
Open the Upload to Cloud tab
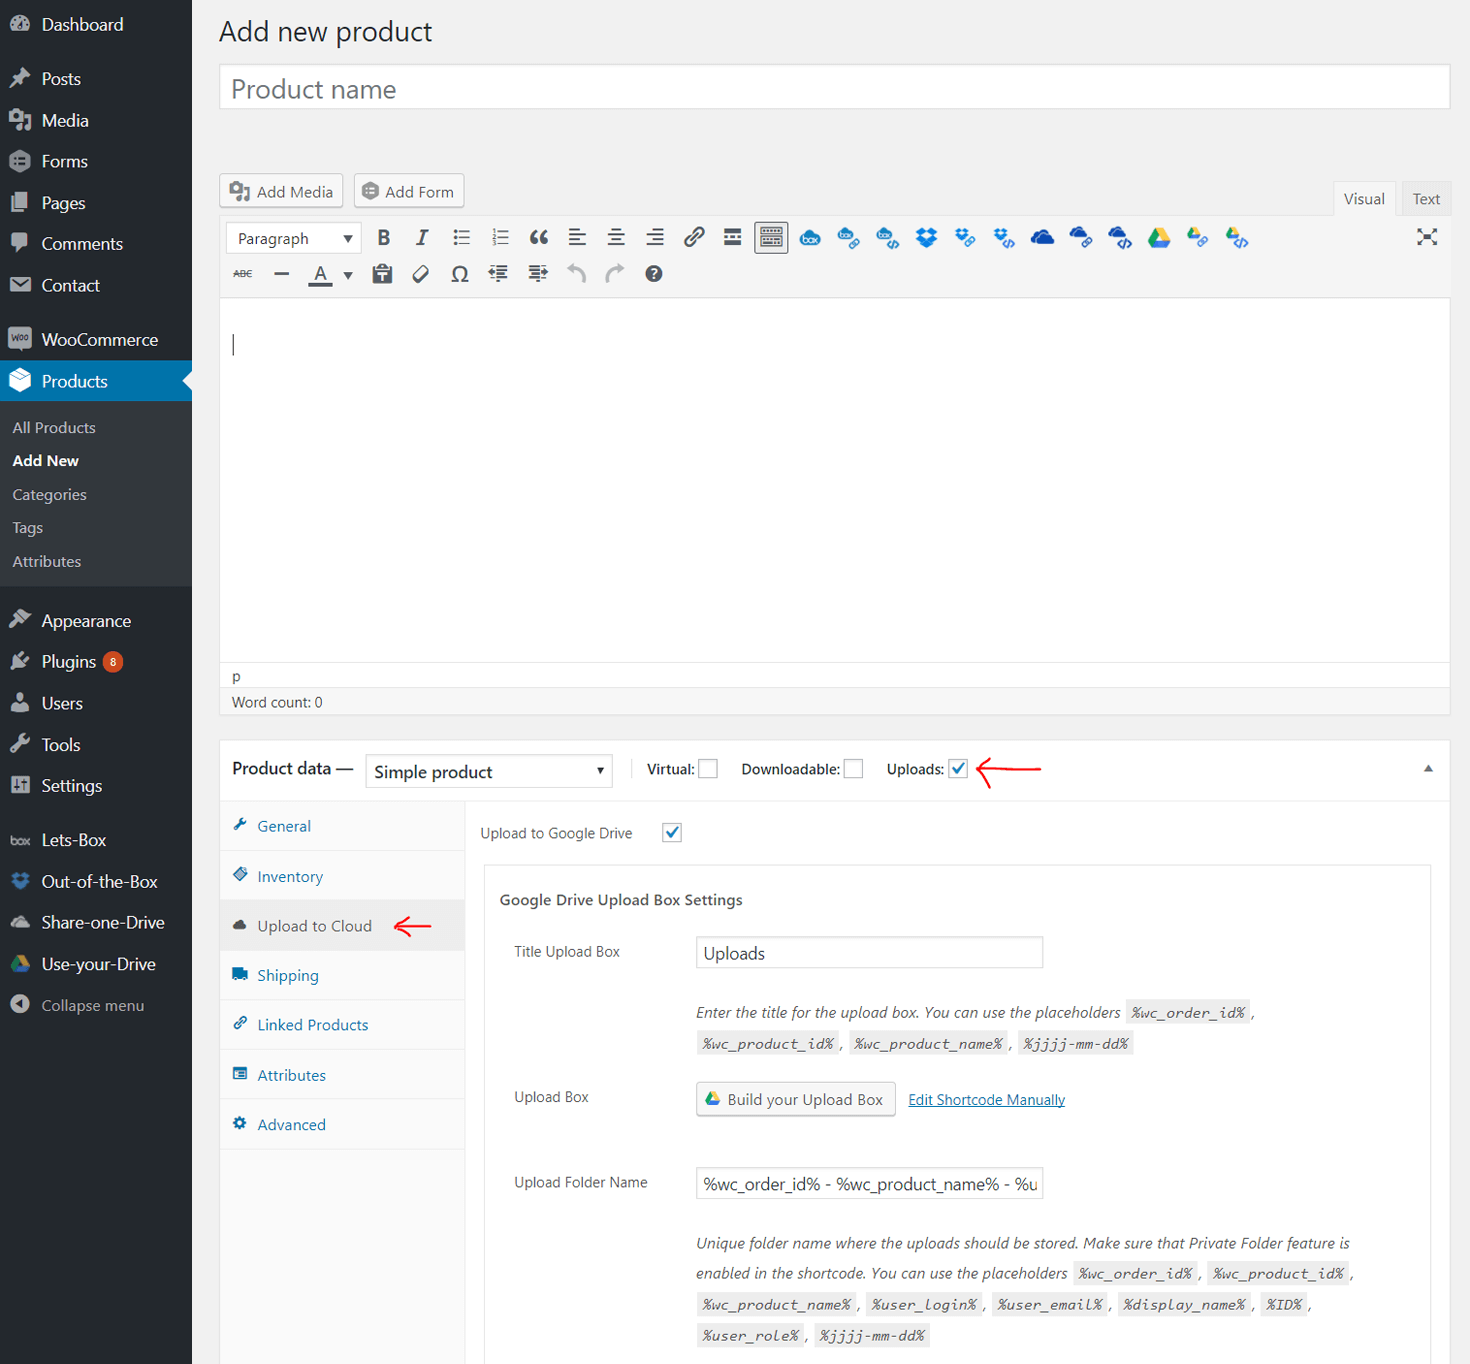342,926
